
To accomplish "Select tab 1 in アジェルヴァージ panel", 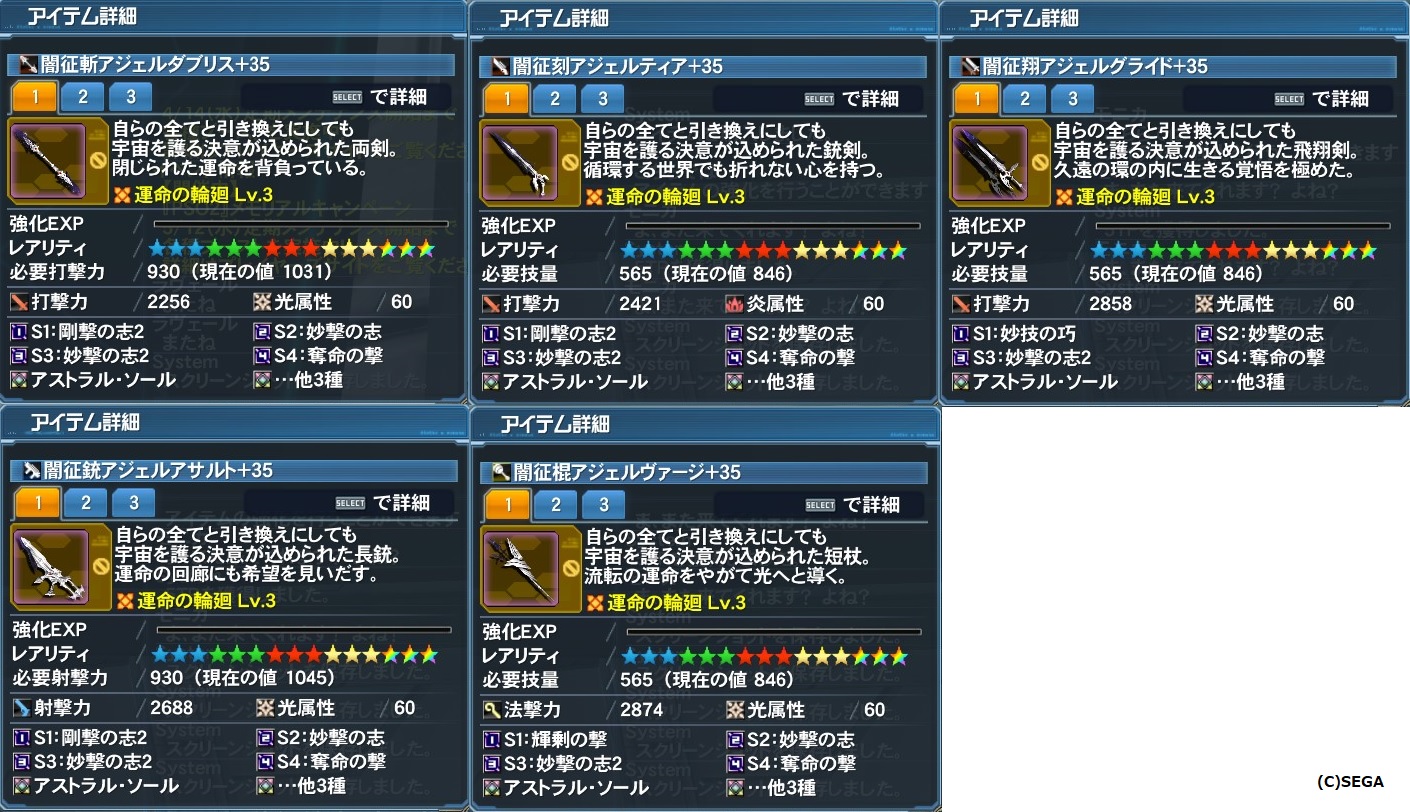I will click(507, 504).
